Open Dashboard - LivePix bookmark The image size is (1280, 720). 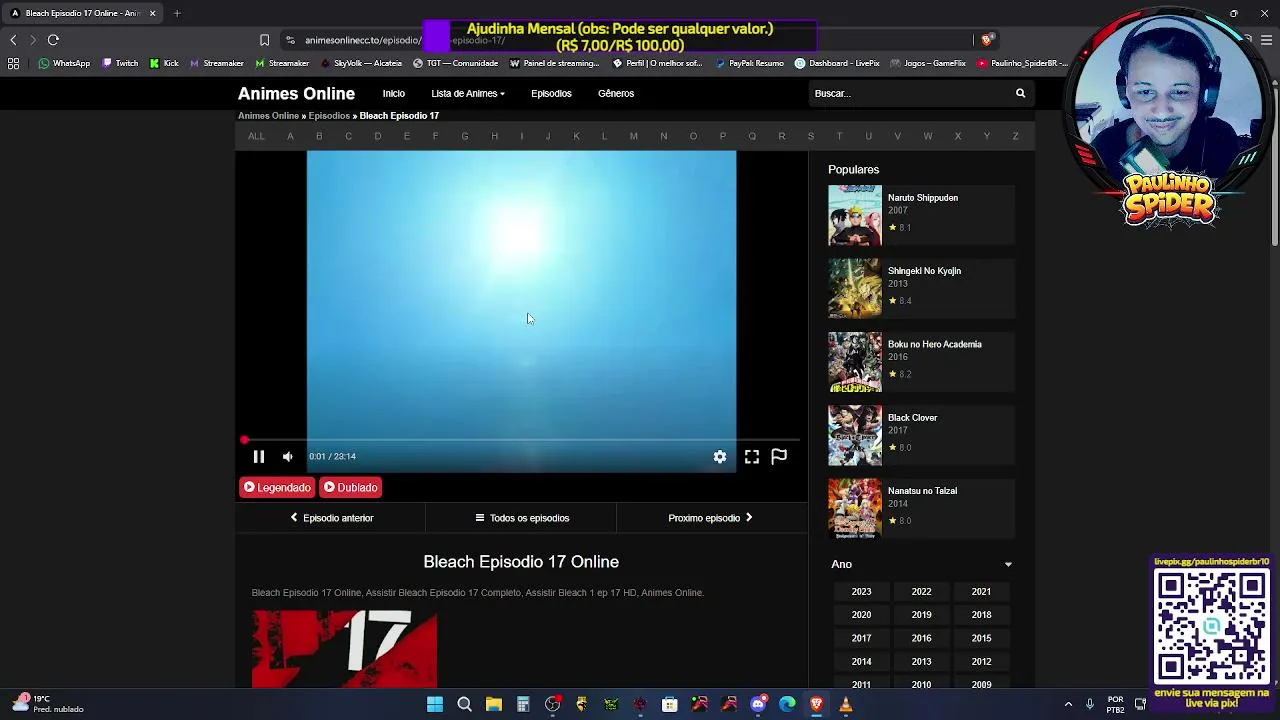coord(838,63)
